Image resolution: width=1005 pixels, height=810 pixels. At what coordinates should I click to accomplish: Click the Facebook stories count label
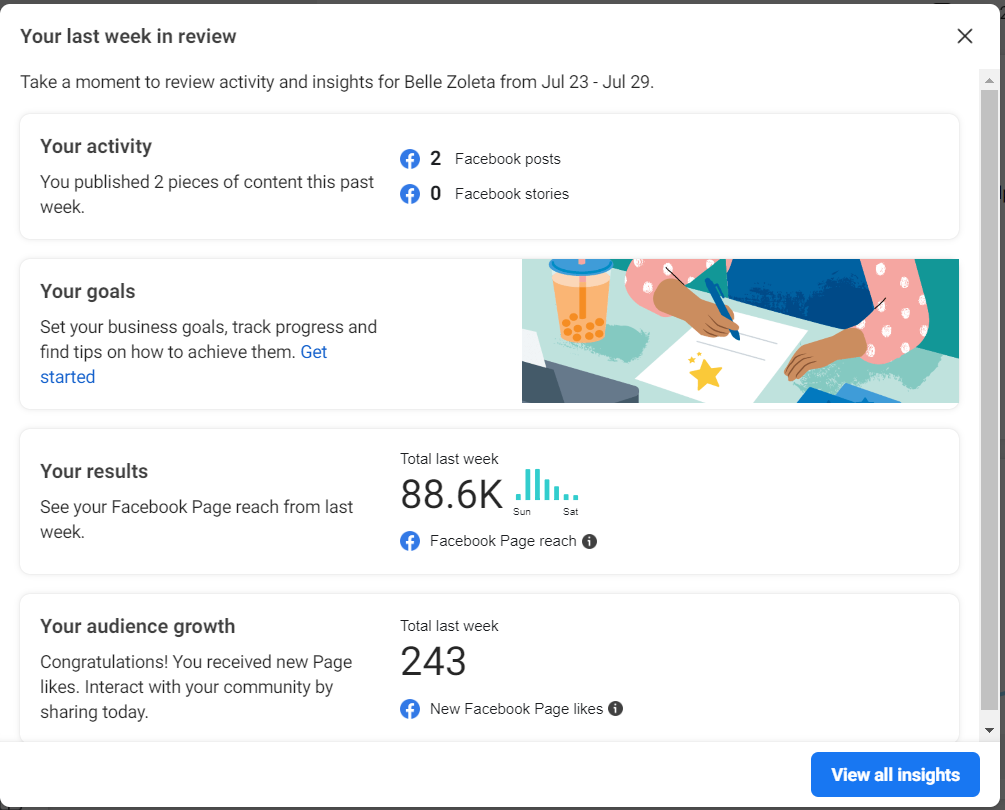tap(511, 194)
